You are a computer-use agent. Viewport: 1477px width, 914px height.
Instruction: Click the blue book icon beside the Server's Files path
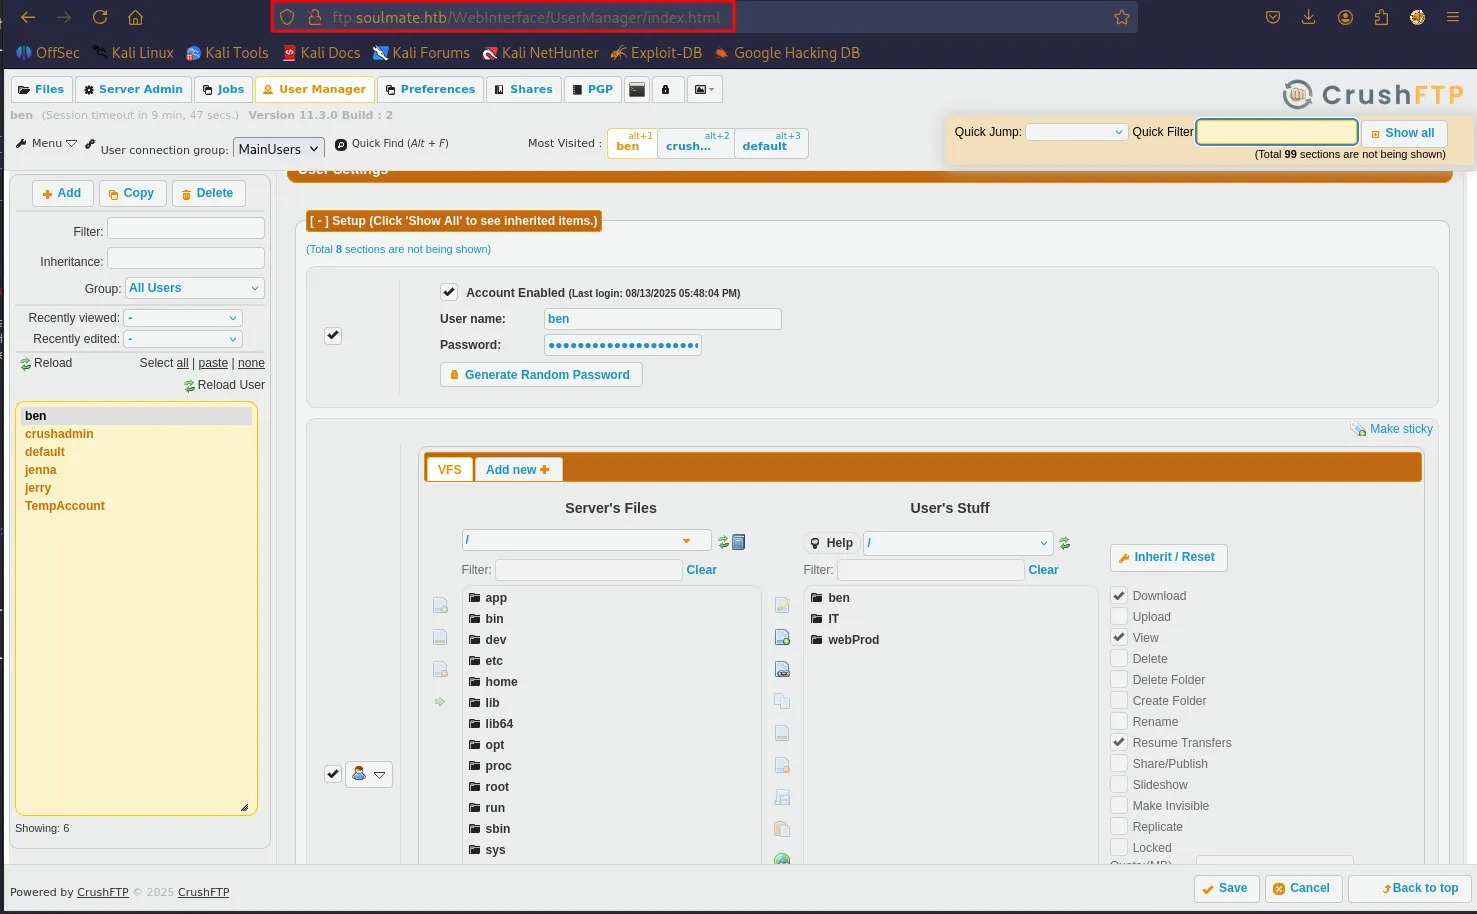(x=739, y=542)
